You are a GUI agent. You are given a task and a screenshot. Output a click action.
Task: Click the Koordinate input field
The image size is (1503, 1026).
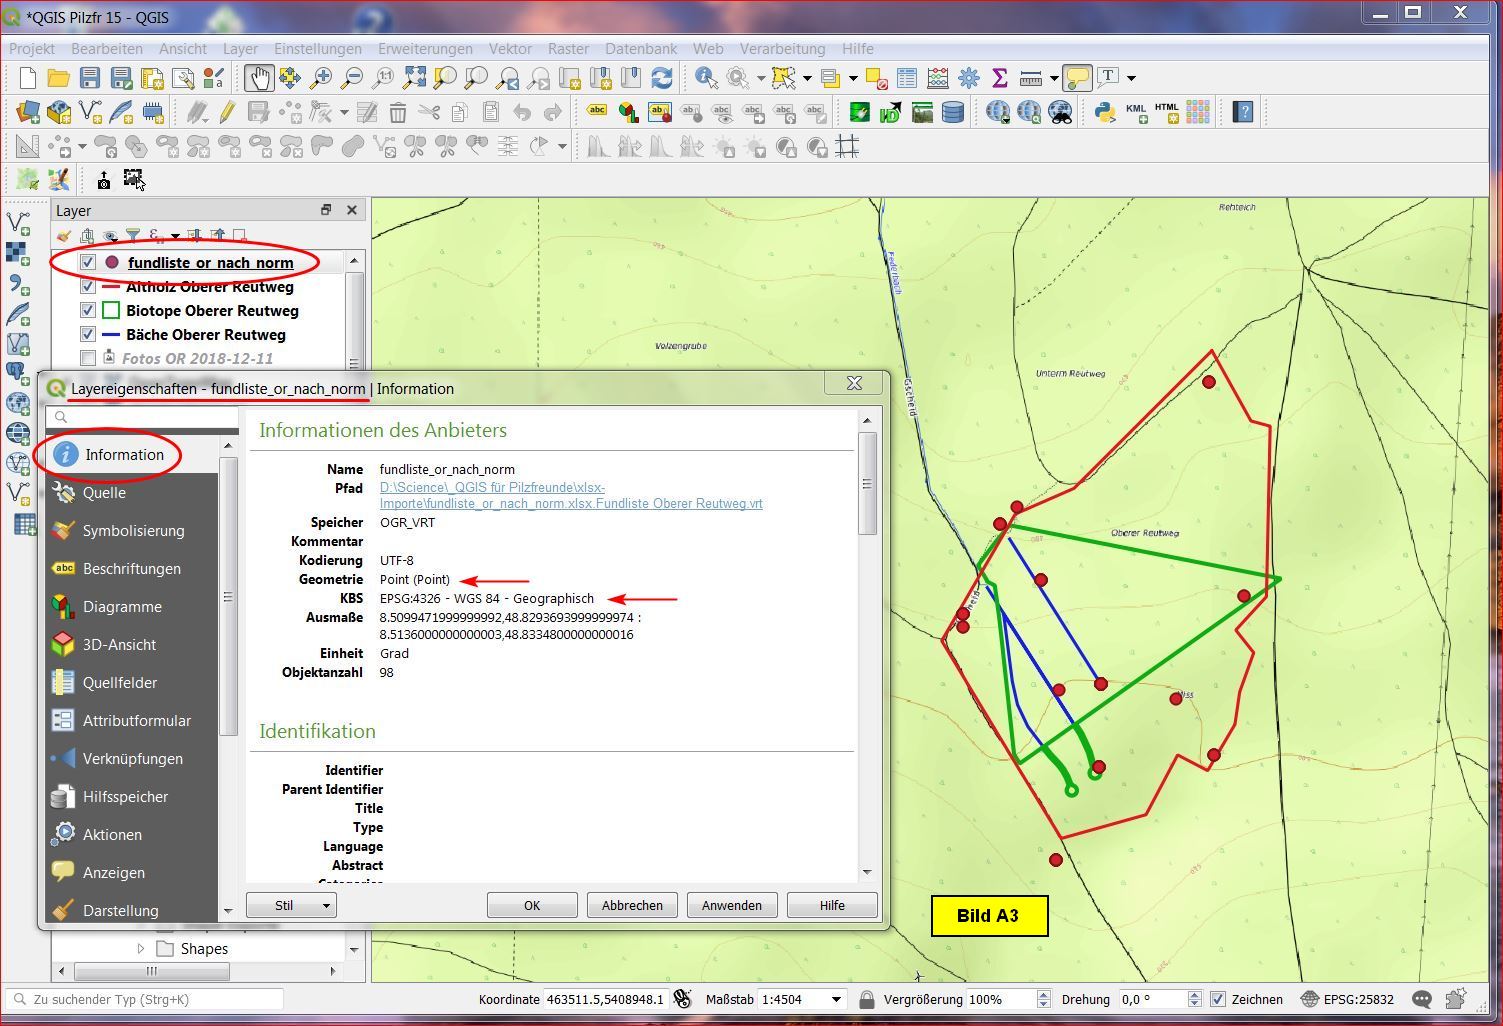pyautogui.click(x=606, y=999)
